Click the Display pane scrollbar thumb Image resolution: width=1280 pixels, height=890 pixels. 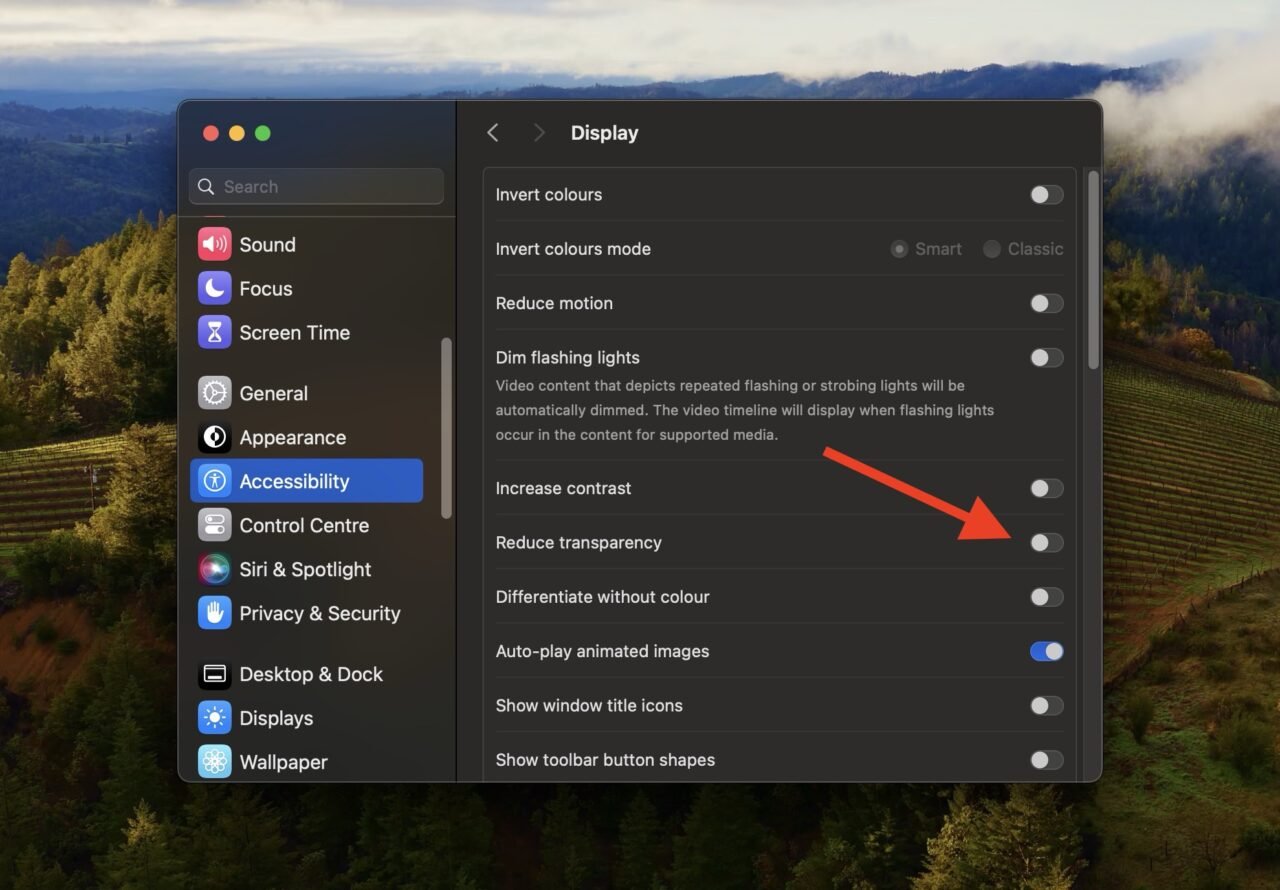pos(1093,270)
